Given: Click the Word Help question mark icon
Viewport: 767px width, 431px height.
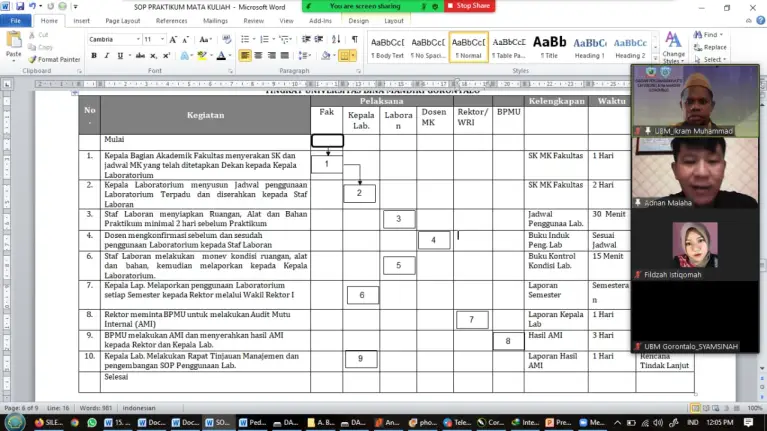Looking at the screenshot, I should pyautogui.click(x=759, y=20).
